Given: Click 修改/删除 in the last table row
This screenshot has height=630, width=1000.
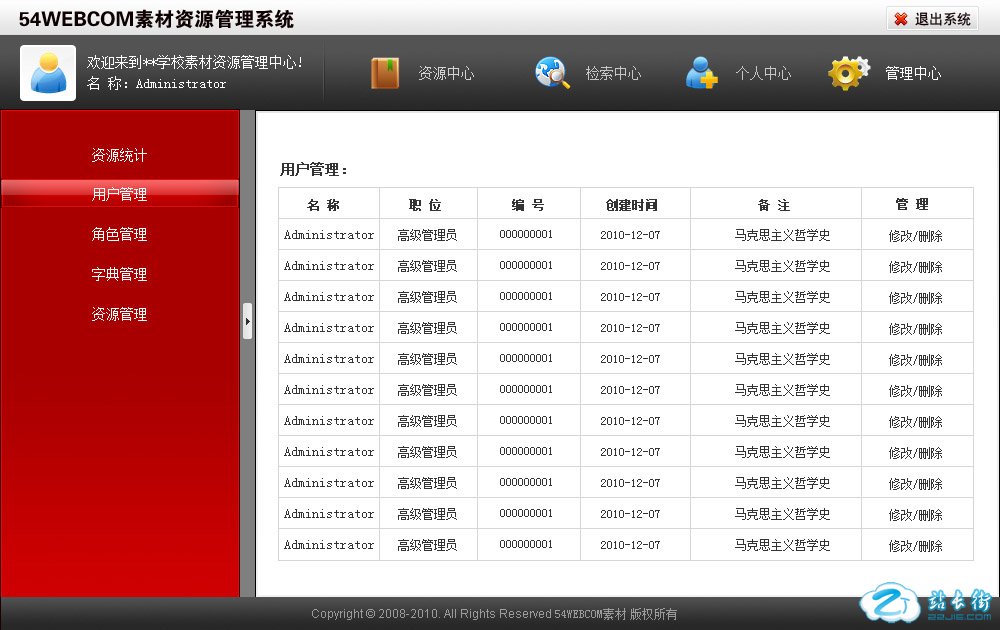Looking at the screenshot, I should pos(916,546).
